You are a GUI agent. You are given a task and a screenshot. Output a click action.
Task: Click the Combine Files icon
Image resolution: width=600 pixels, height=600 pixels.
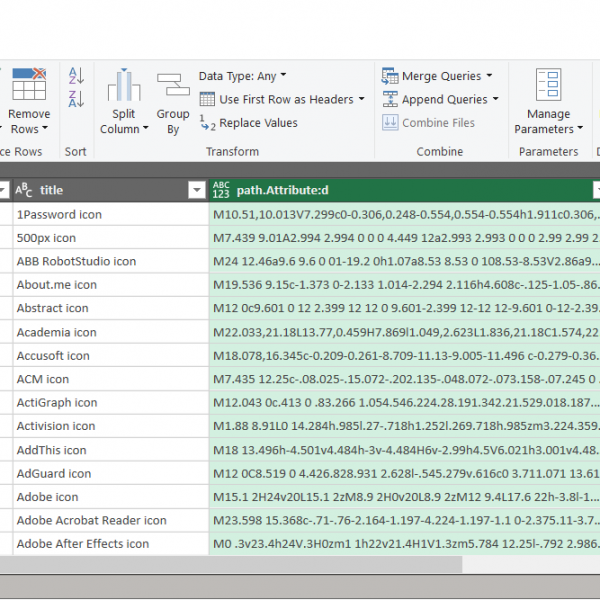(x=390, y=123)
